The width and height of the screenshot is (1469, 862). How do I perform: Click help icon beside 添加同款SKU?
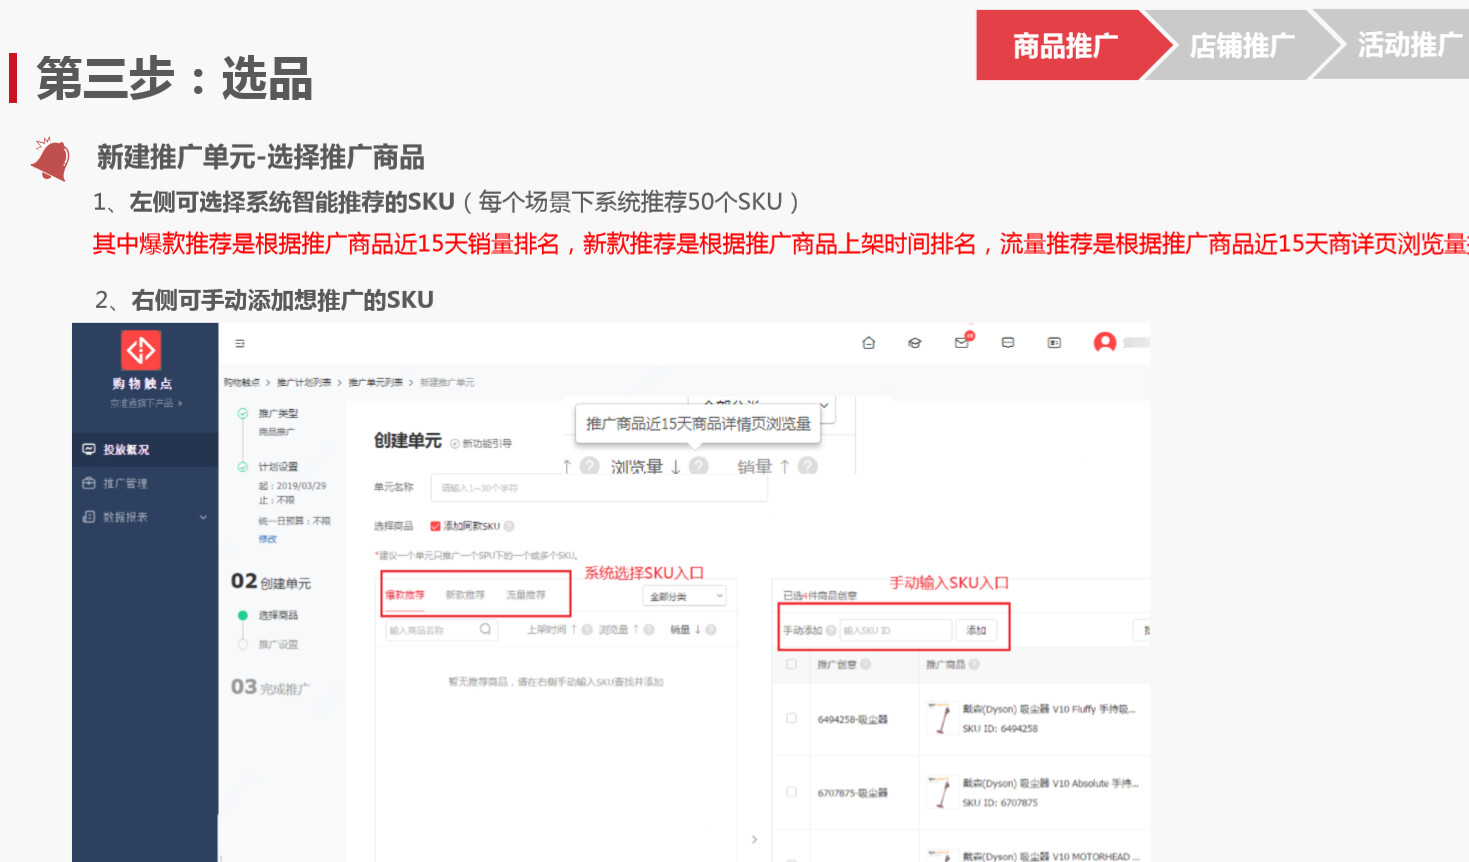[509, 526]
